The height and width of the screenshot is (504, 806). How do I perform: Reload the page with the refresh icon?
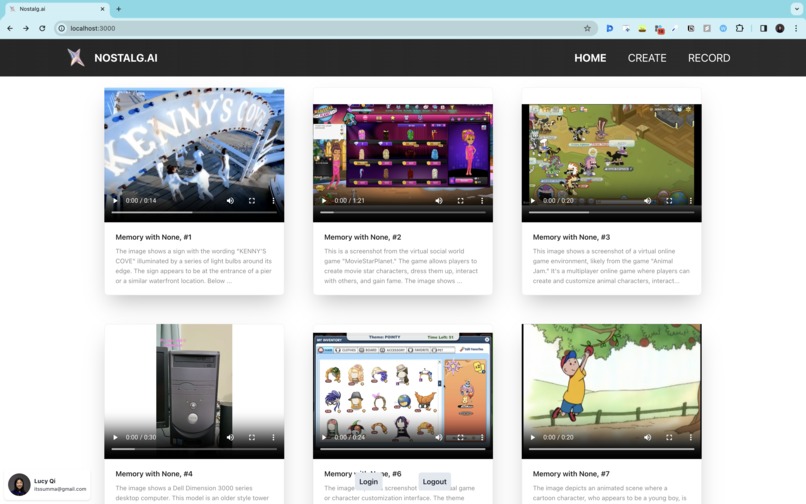click(x=42, y=28)
